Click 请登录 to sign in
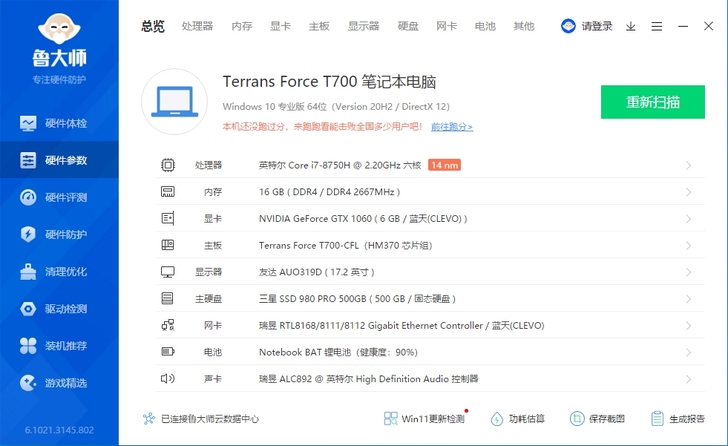Image resolution: width=728 pixels, height=446 pixels. coord(588,26)
